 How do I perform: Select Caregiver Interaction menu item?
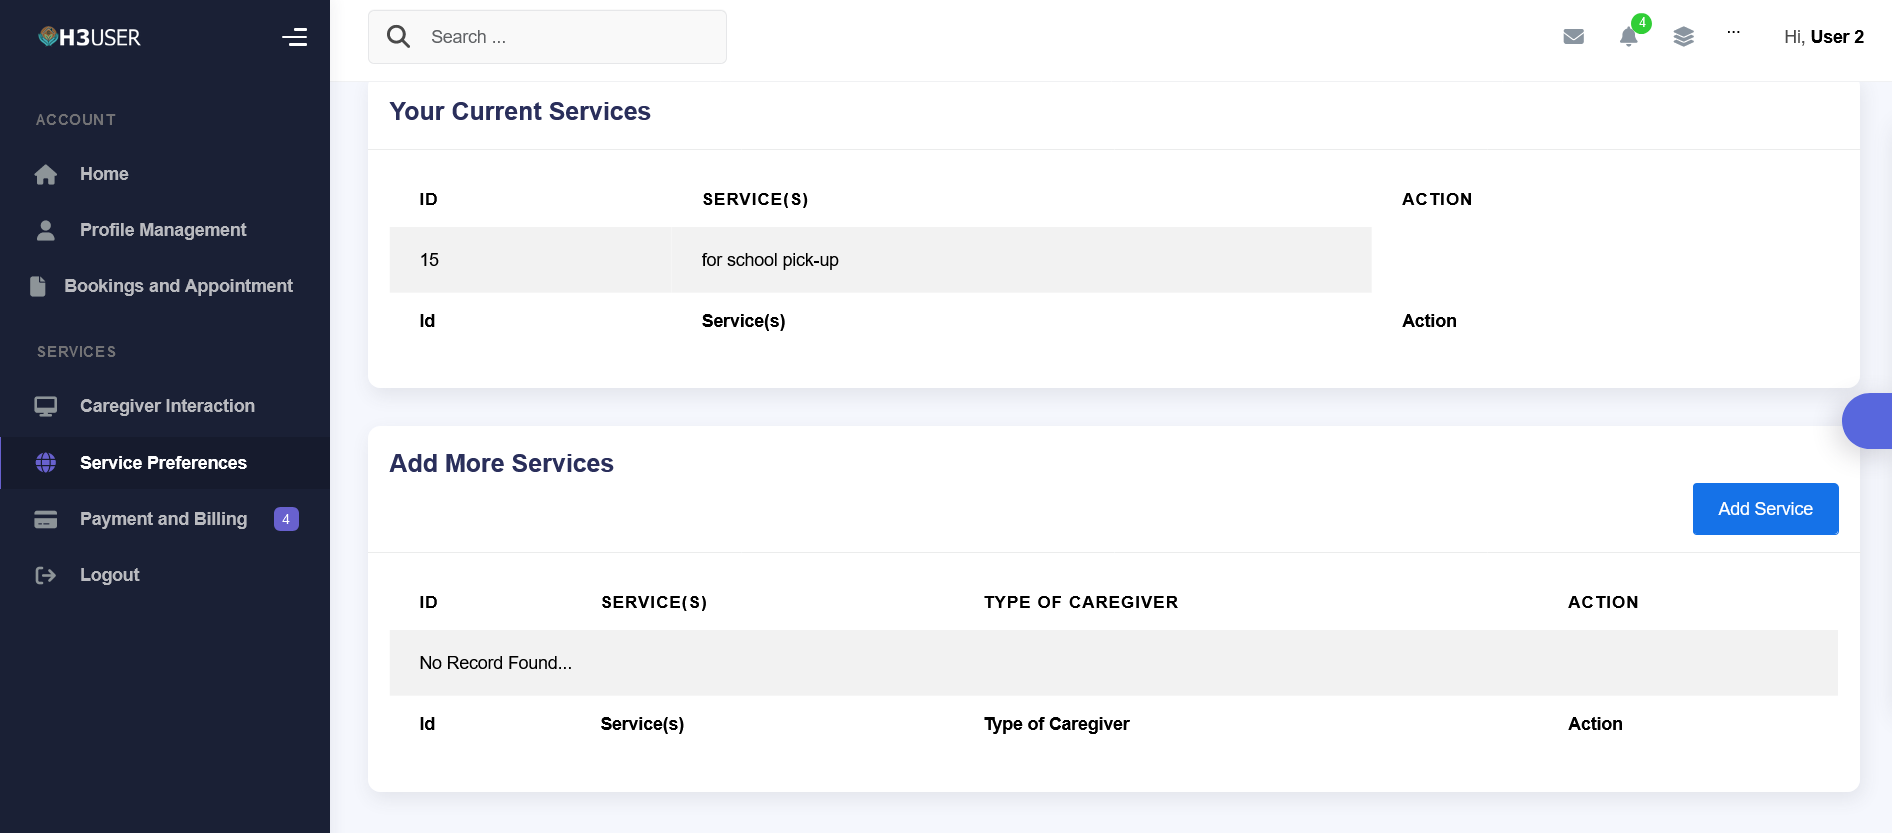coord(167,406)
